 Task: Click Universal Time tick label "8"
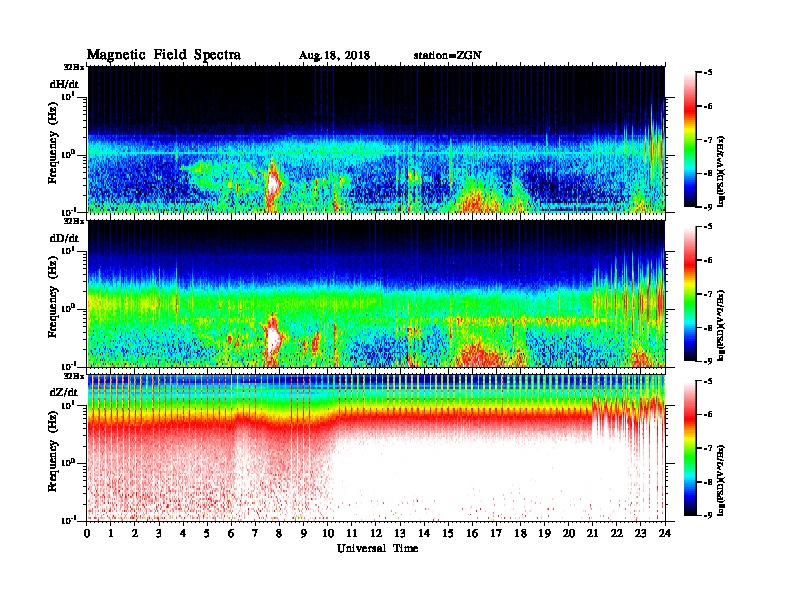pyautogui.click(x=279, y=533)
